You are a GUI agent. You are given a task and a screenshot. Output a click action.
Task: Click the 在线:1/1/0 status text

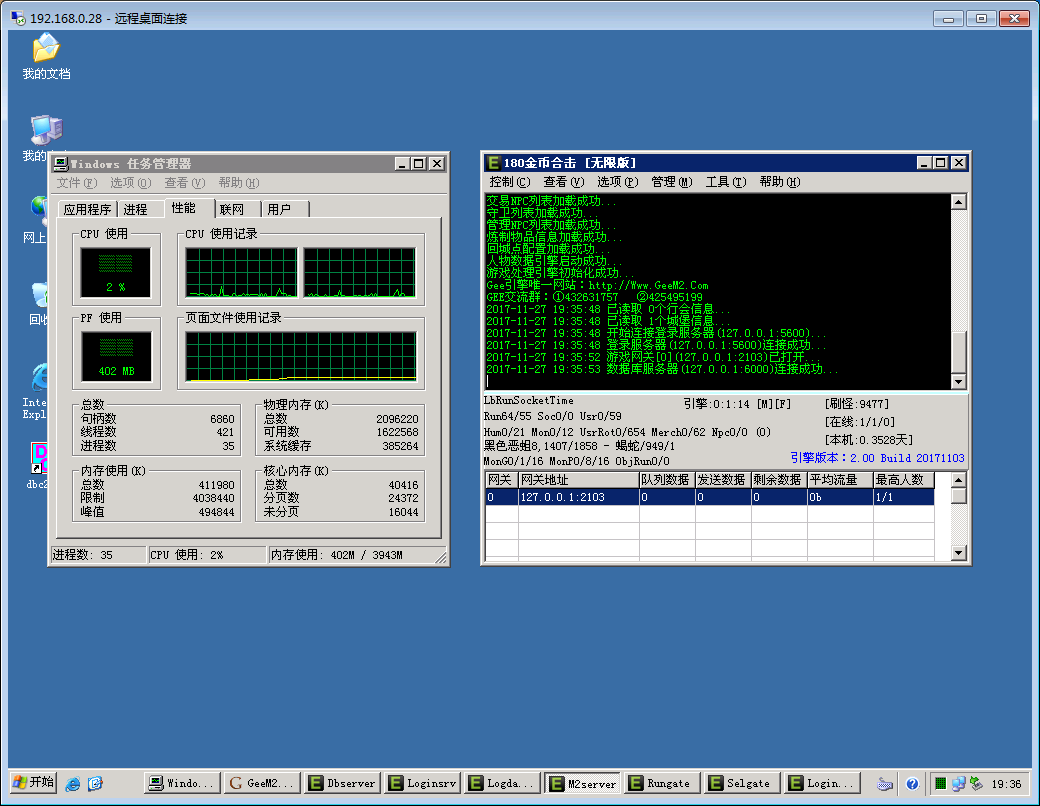tap(860, 422)
